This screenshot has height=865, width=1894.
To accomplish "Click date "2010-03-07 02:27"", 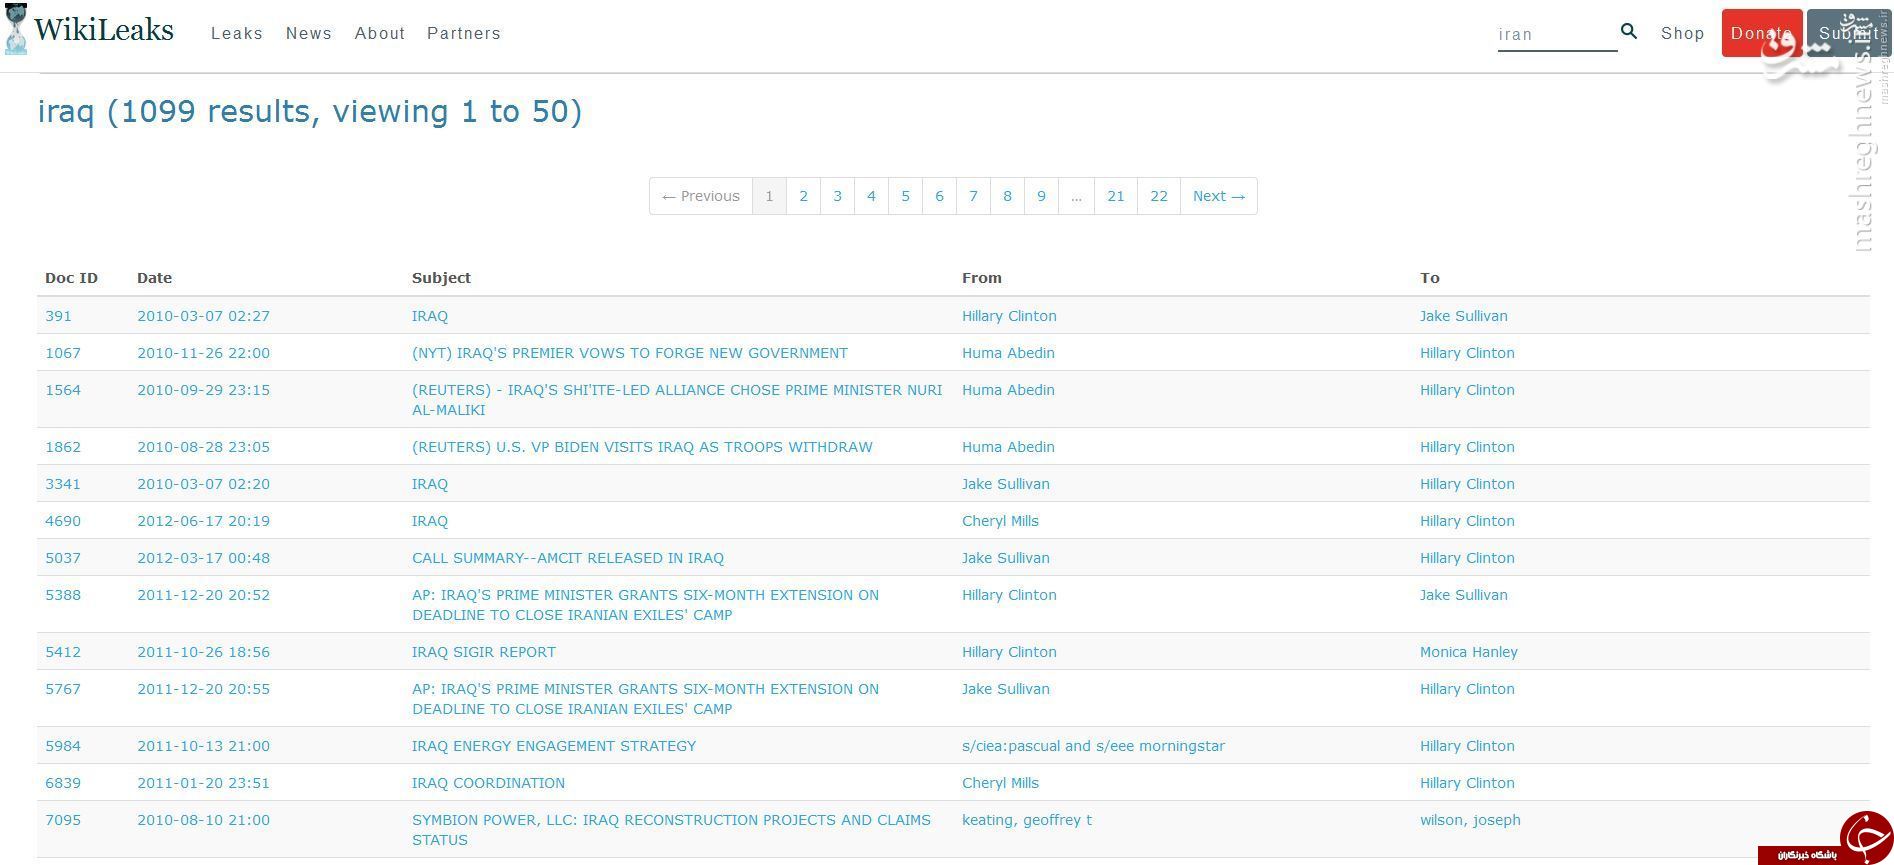I will [x=203, y=316].
